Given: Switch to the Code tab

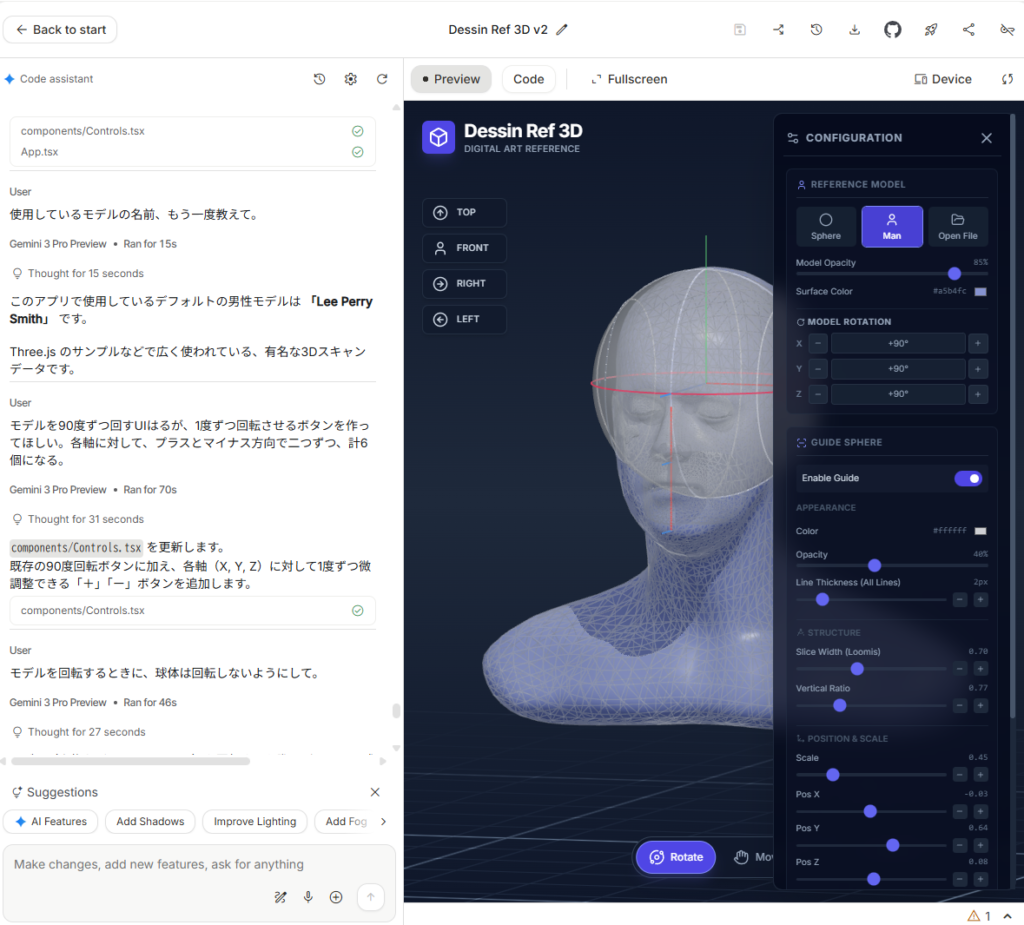Looking at the screenshot, I should coord(528,79).
